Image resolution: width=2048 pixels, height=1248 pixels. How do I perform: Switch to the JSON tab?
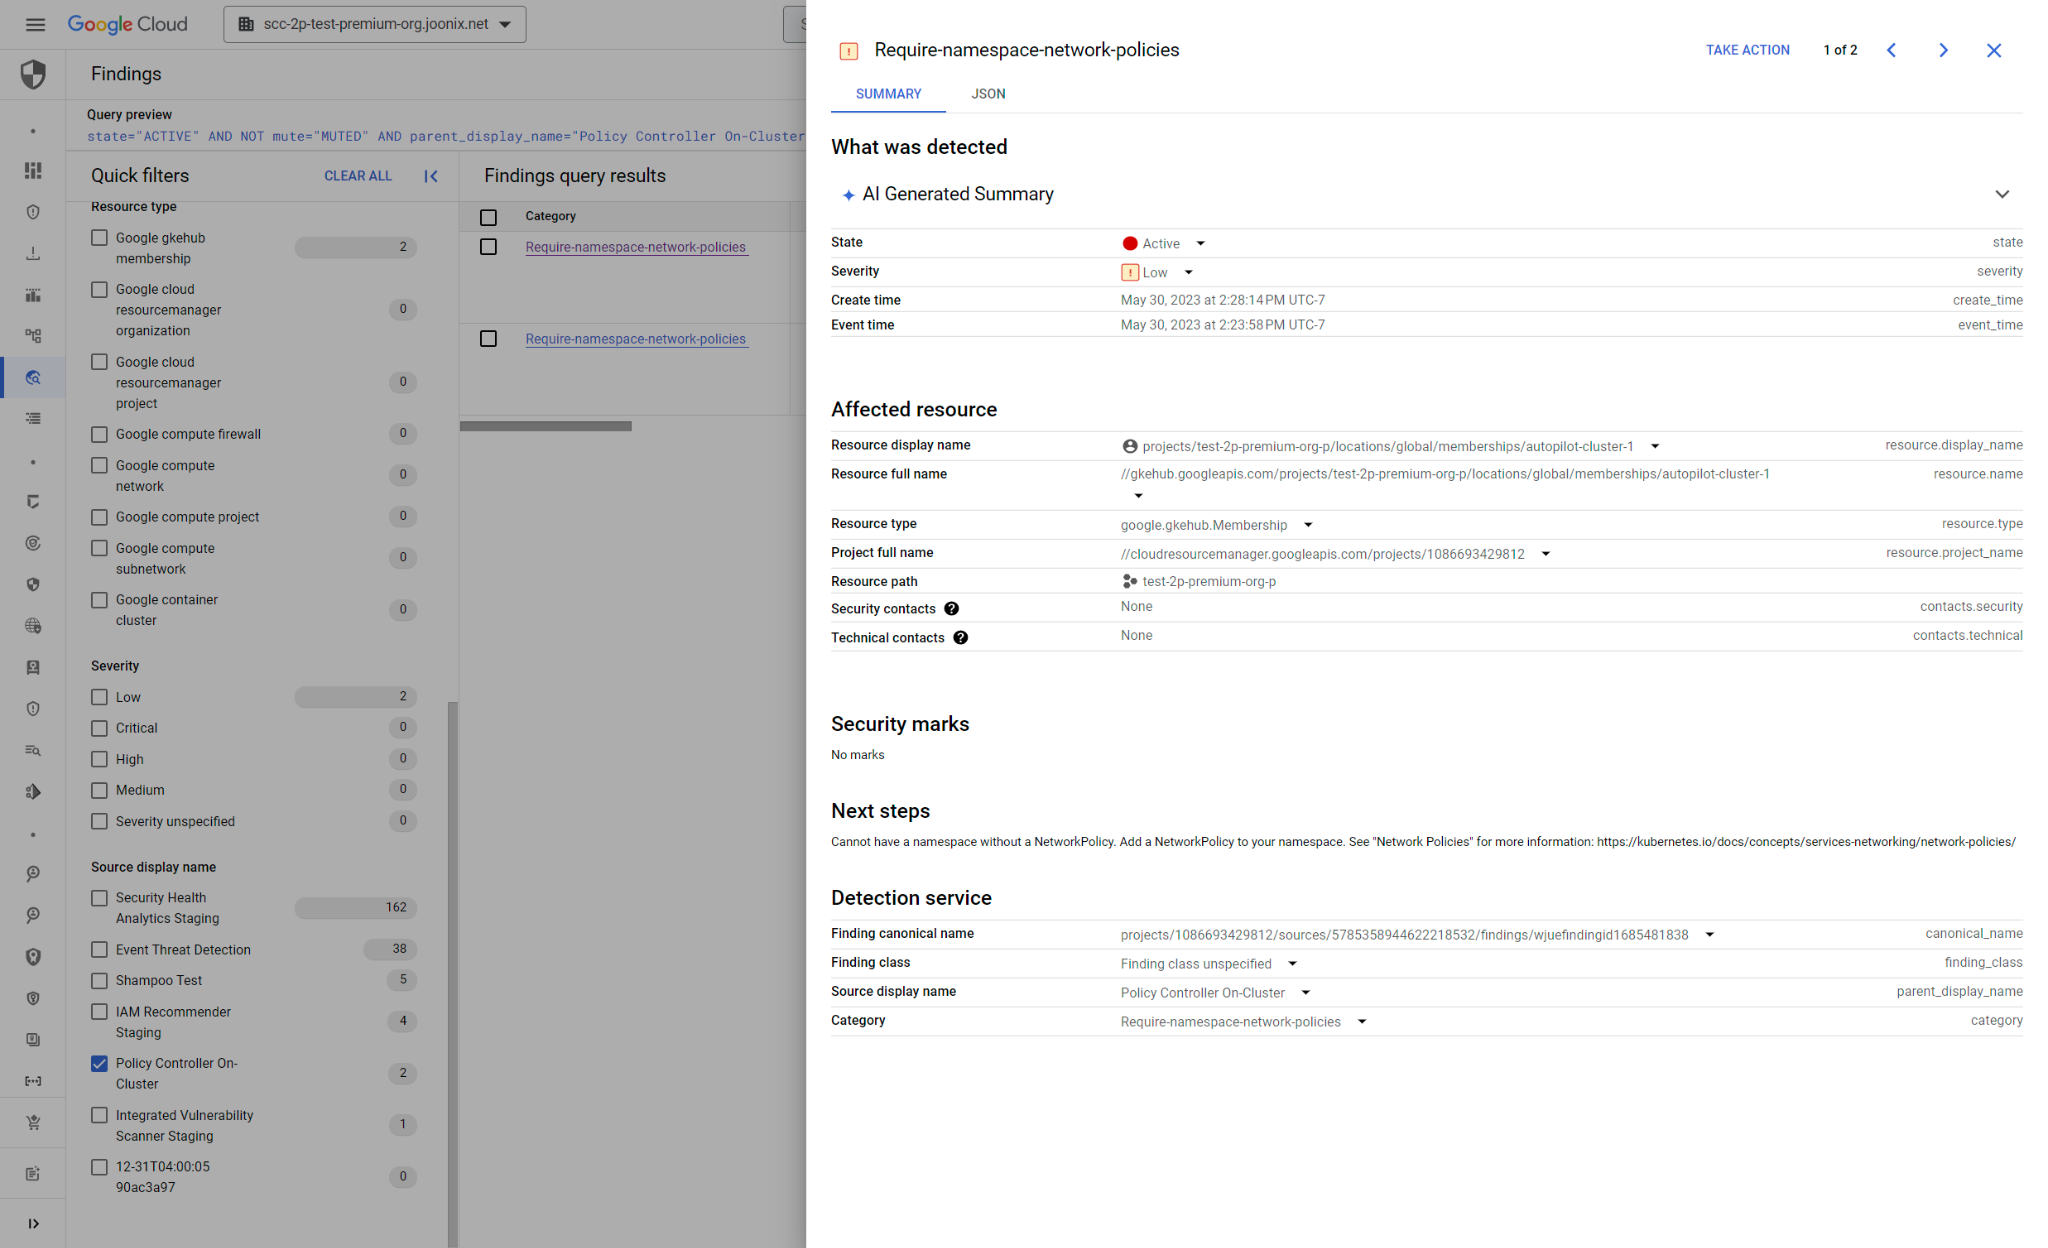988,94
